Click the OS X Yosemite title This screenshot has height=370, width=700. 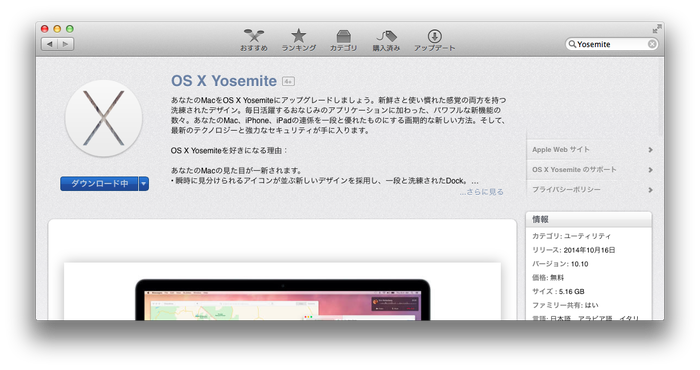(x=224, y=81)
